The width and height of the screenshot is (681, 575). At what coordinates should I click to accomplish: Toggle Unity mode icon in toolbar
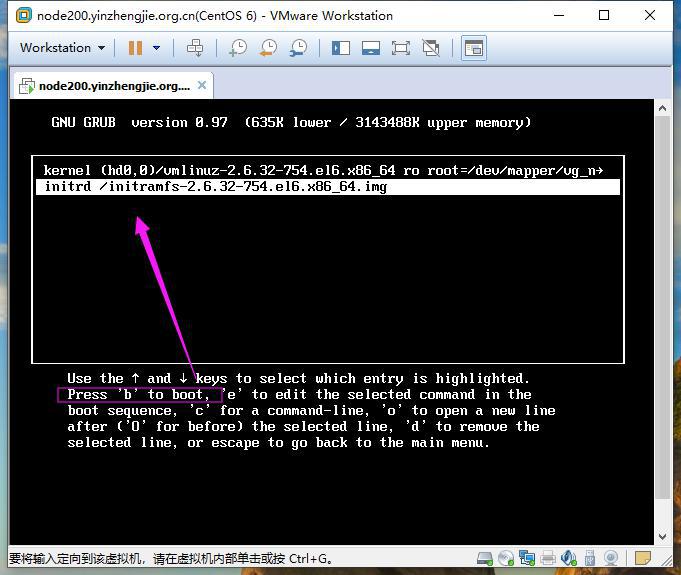tap(431, 48)
